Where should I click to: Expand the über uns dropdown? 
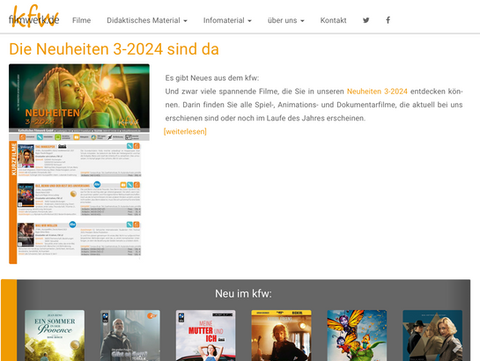click(x=286, y=20)
